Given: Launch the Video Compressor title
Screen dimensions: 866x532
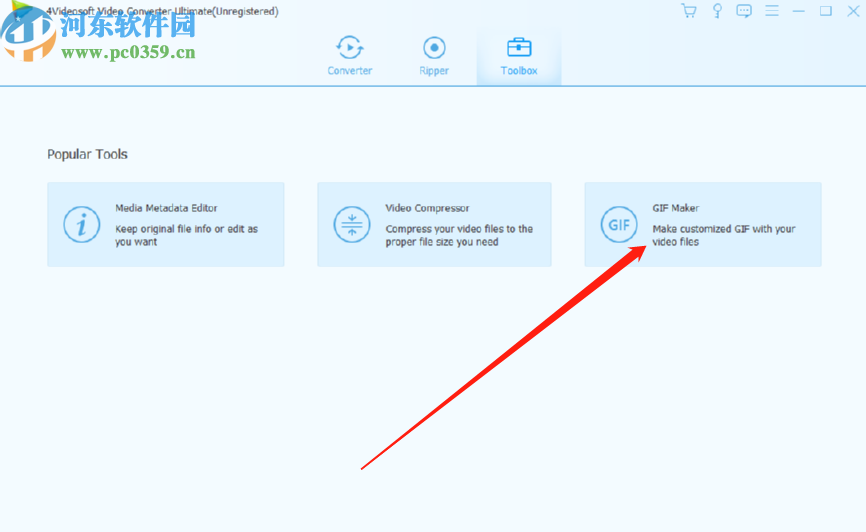Looking at the screenshot, I should pyautogui.click(x=427, y=208).
